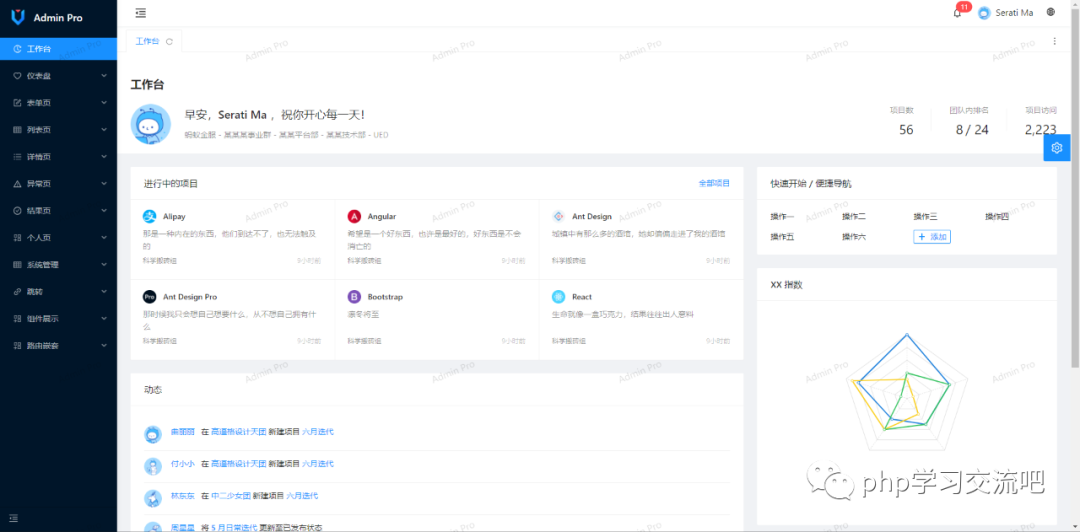Image resolution: width=1080 pixels, height=532 pixels.
Task: Click 科学搬砖组 under the Angular card
Action: click(364, 261)
